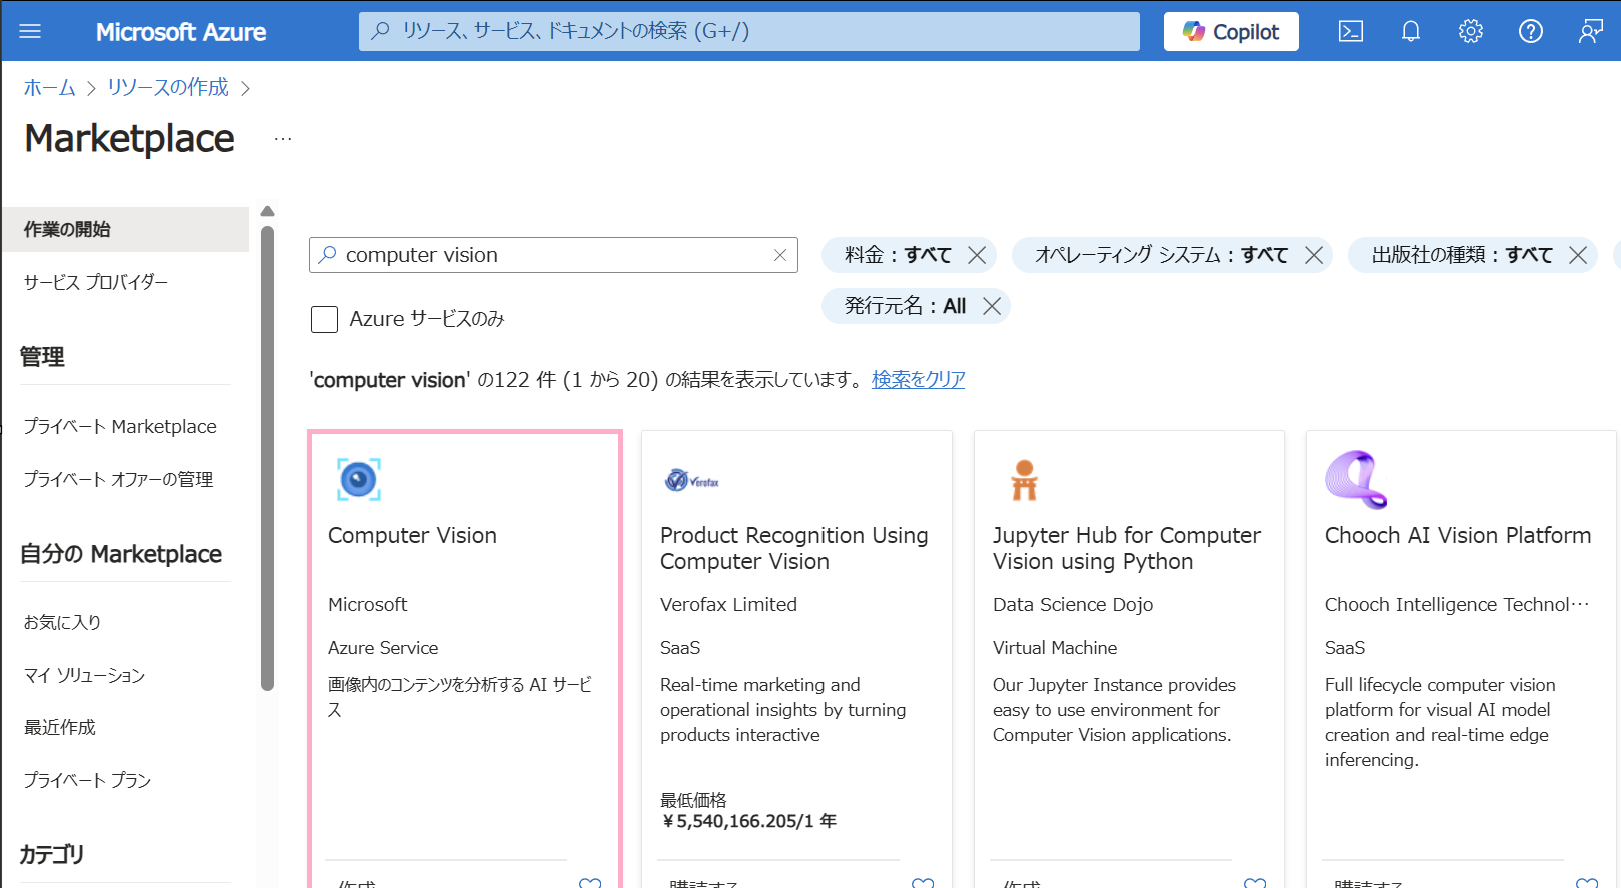Viewport: 1621px width, 888px height.
Task: Click the side menu scrollbar up arrow
Action: pyautogui.click(x=267, y=211)
